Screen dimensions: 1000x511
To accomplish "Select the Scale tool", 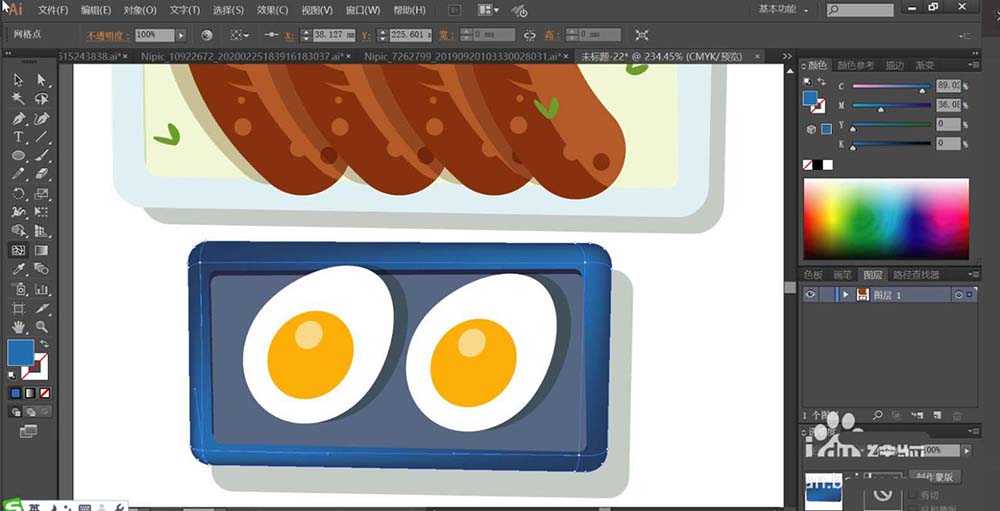I will [x=41, y=193].
